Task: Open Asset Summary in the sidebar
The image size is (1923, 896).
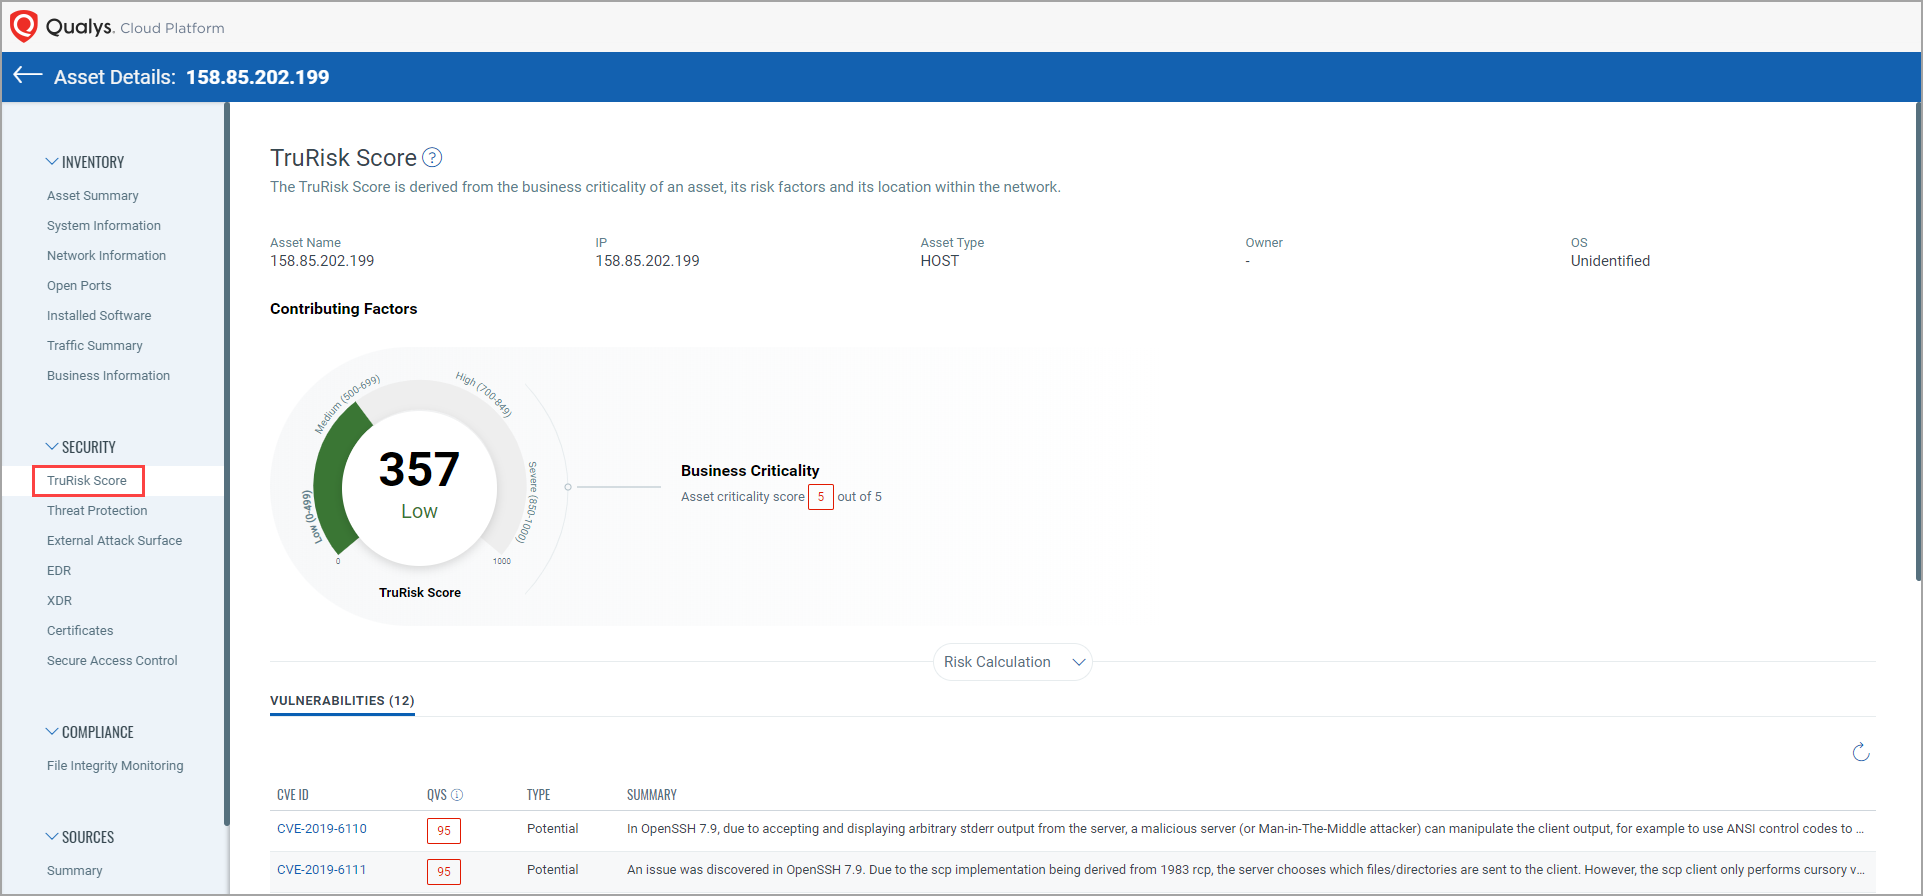Action: click(93, 196)
